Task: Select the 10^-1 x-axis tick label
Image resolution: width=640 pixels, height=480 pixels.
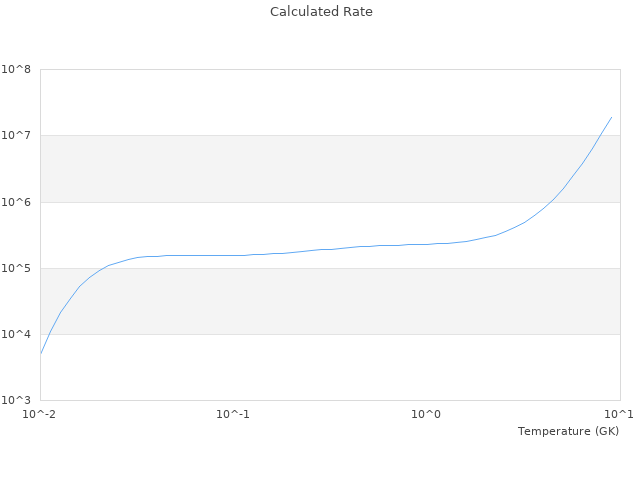Action: (x=233, y=414)
